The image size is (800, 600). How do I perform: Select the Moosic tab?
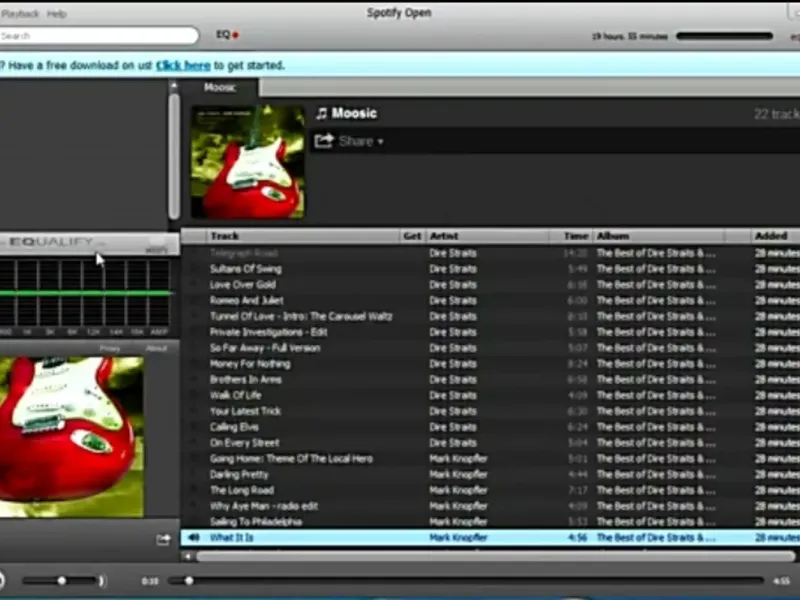point(220,87)
